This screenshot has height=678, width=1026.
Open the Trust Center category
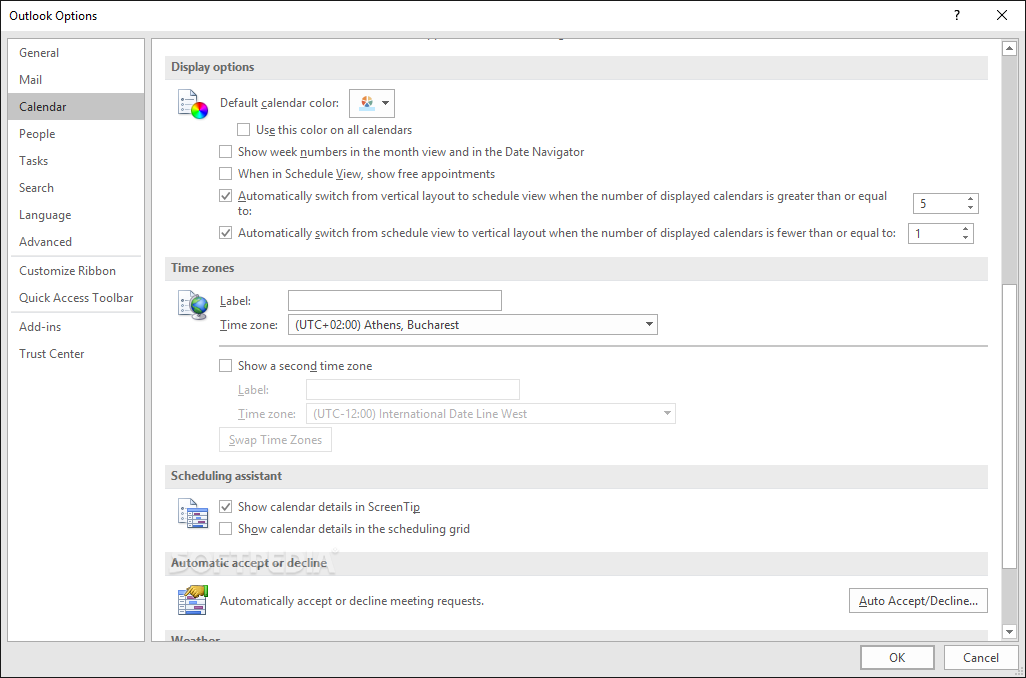(76, 353)
